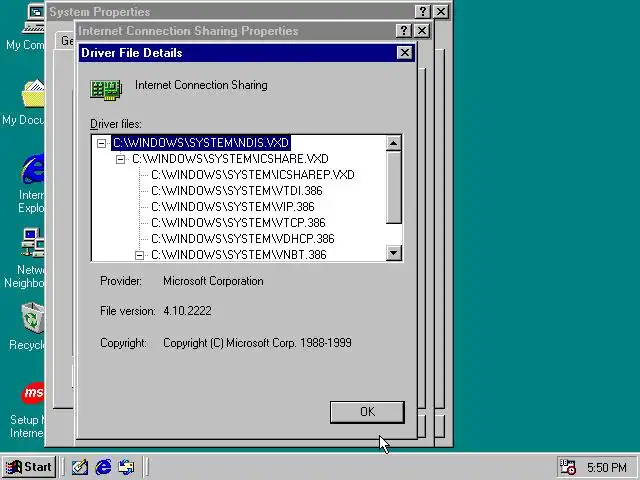The width and height of the screenshot is (640, 480).
Task: Click the 5:50 PM taskbar clock
Action: (x=607, y=467)
